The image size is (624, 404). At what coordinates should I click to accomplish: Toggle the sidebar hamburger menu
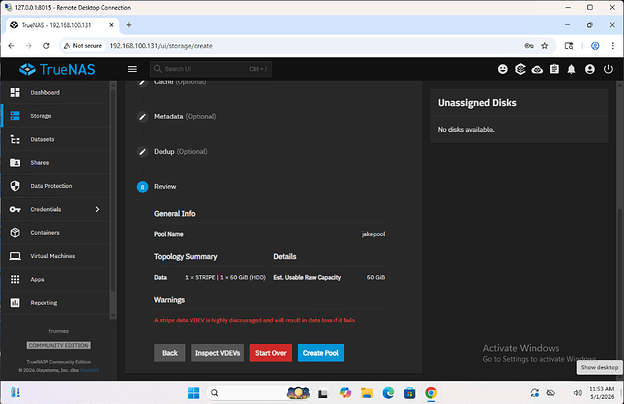(133, 69)
